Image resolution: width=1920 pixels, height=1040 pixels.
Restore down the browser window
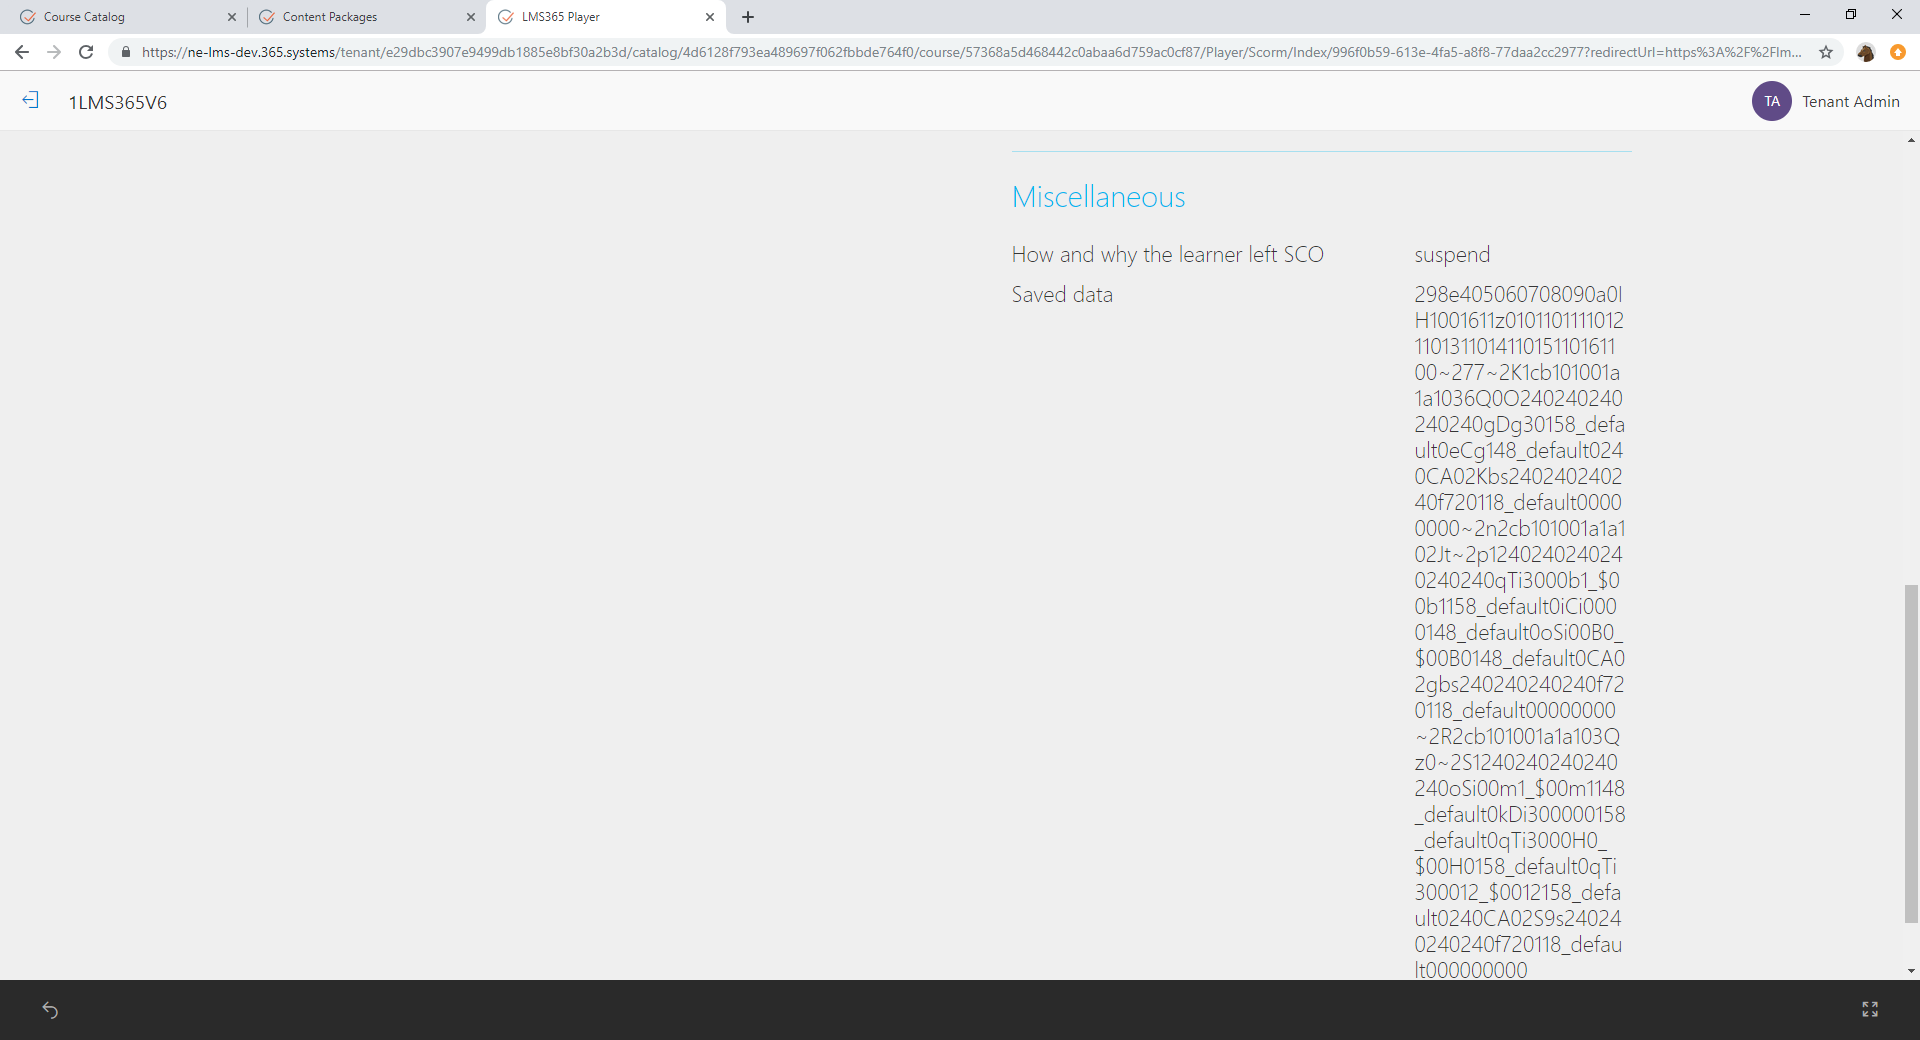coord(1851,14)
